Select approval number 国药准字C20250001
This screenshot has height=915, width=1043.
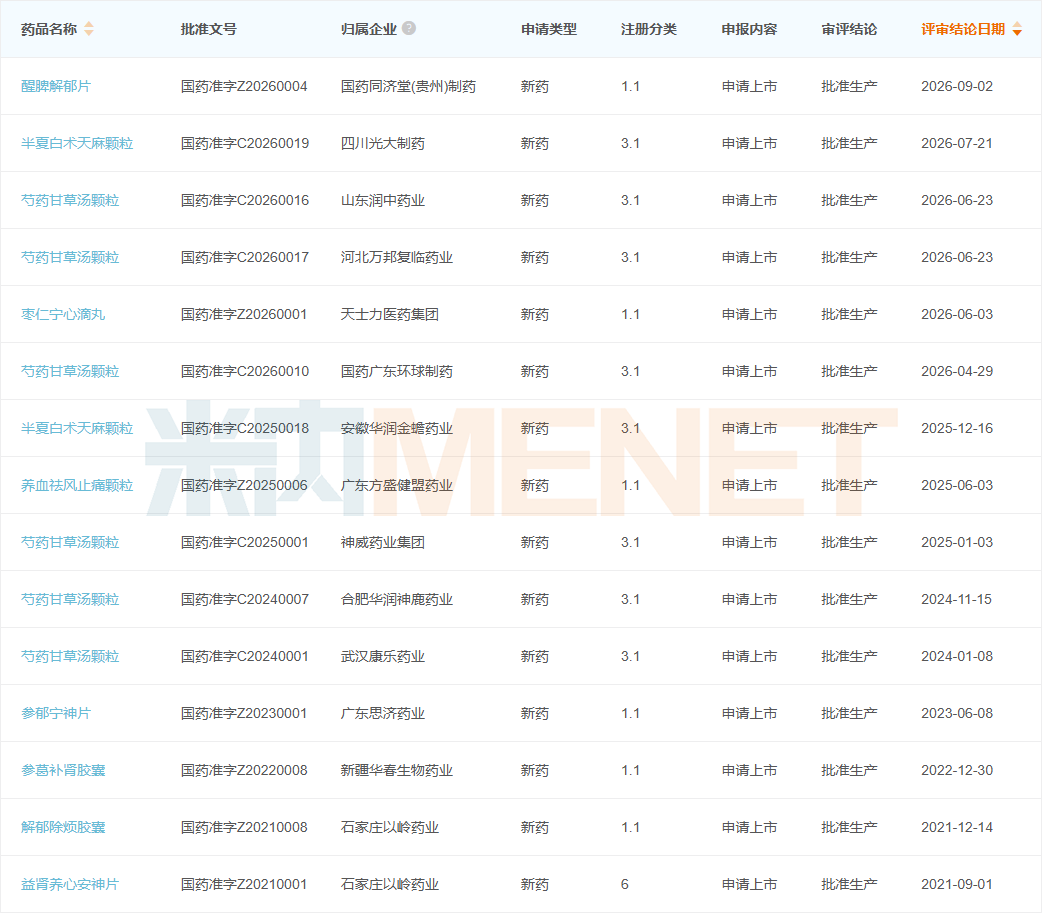tap(245, 543)
